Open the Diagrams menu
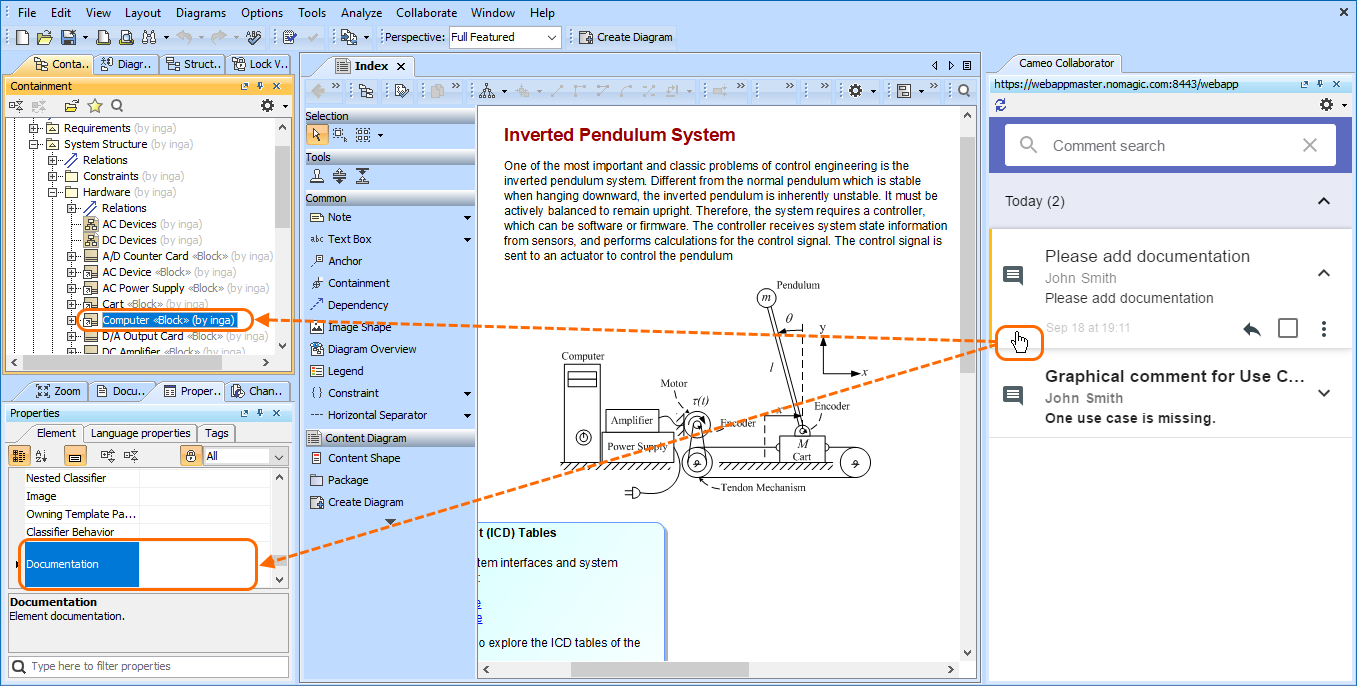Screen dimensions: 1357x686 coord(200,13)
